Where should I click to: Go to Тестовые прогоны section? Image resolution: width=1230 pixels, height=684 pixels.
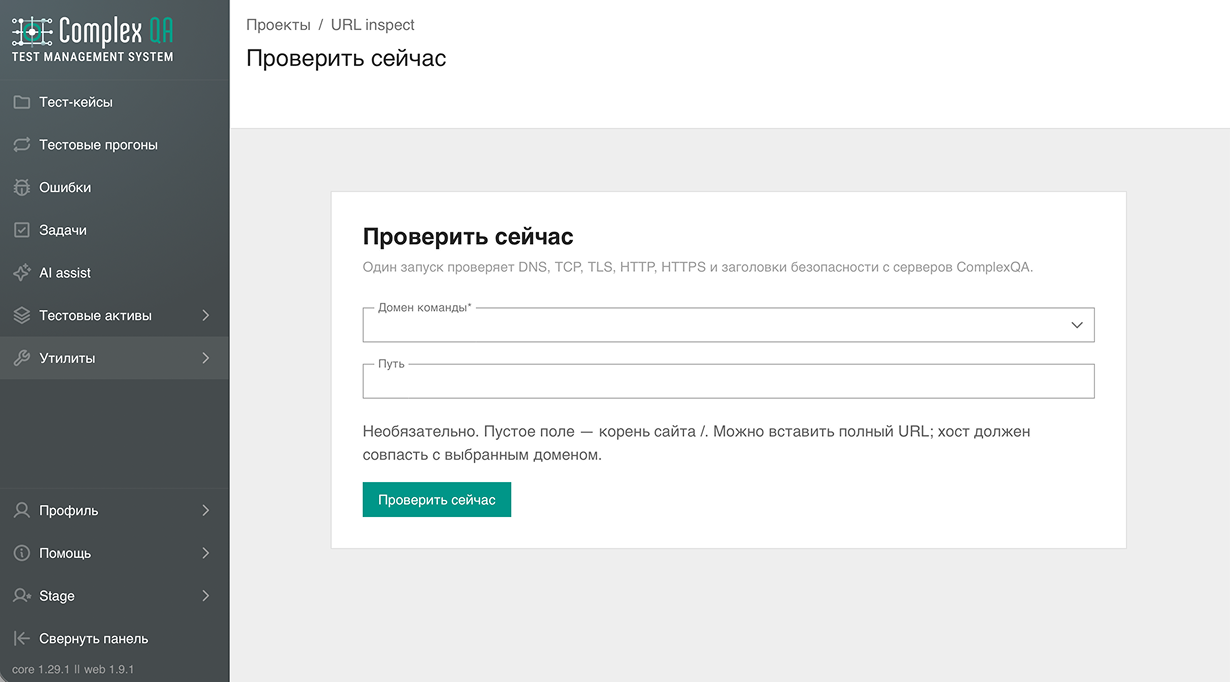pyautogui.click(x=115, y=145)
